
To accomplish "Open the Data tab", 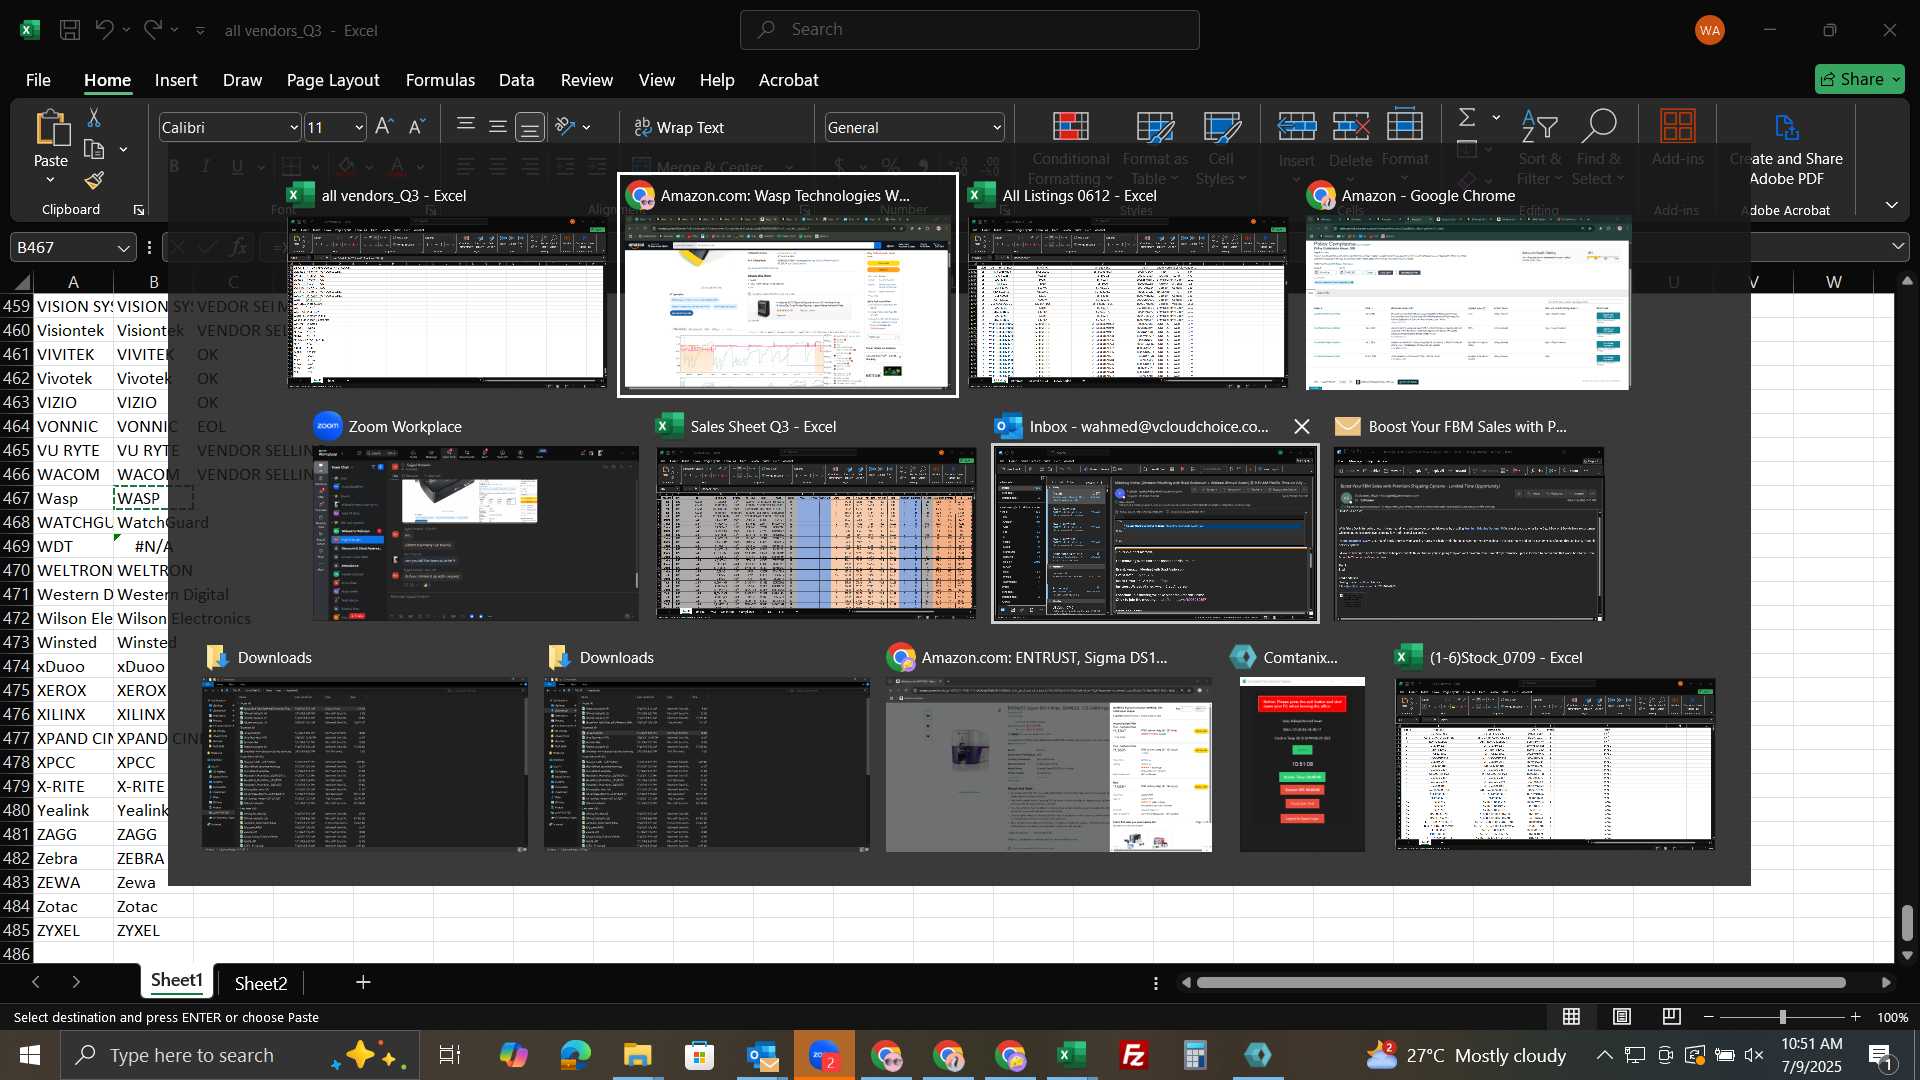I will (517, 80).
